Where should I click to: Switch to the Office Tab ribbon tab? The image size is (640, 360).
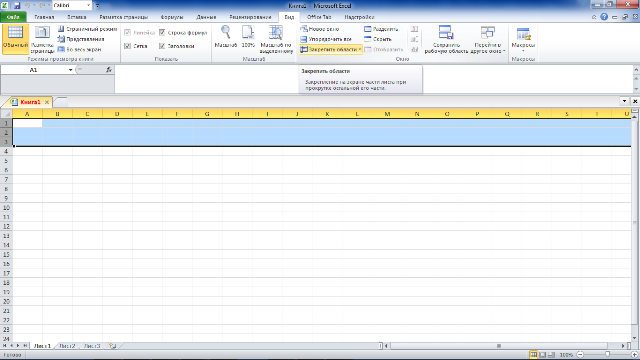[x=319, y=17]
